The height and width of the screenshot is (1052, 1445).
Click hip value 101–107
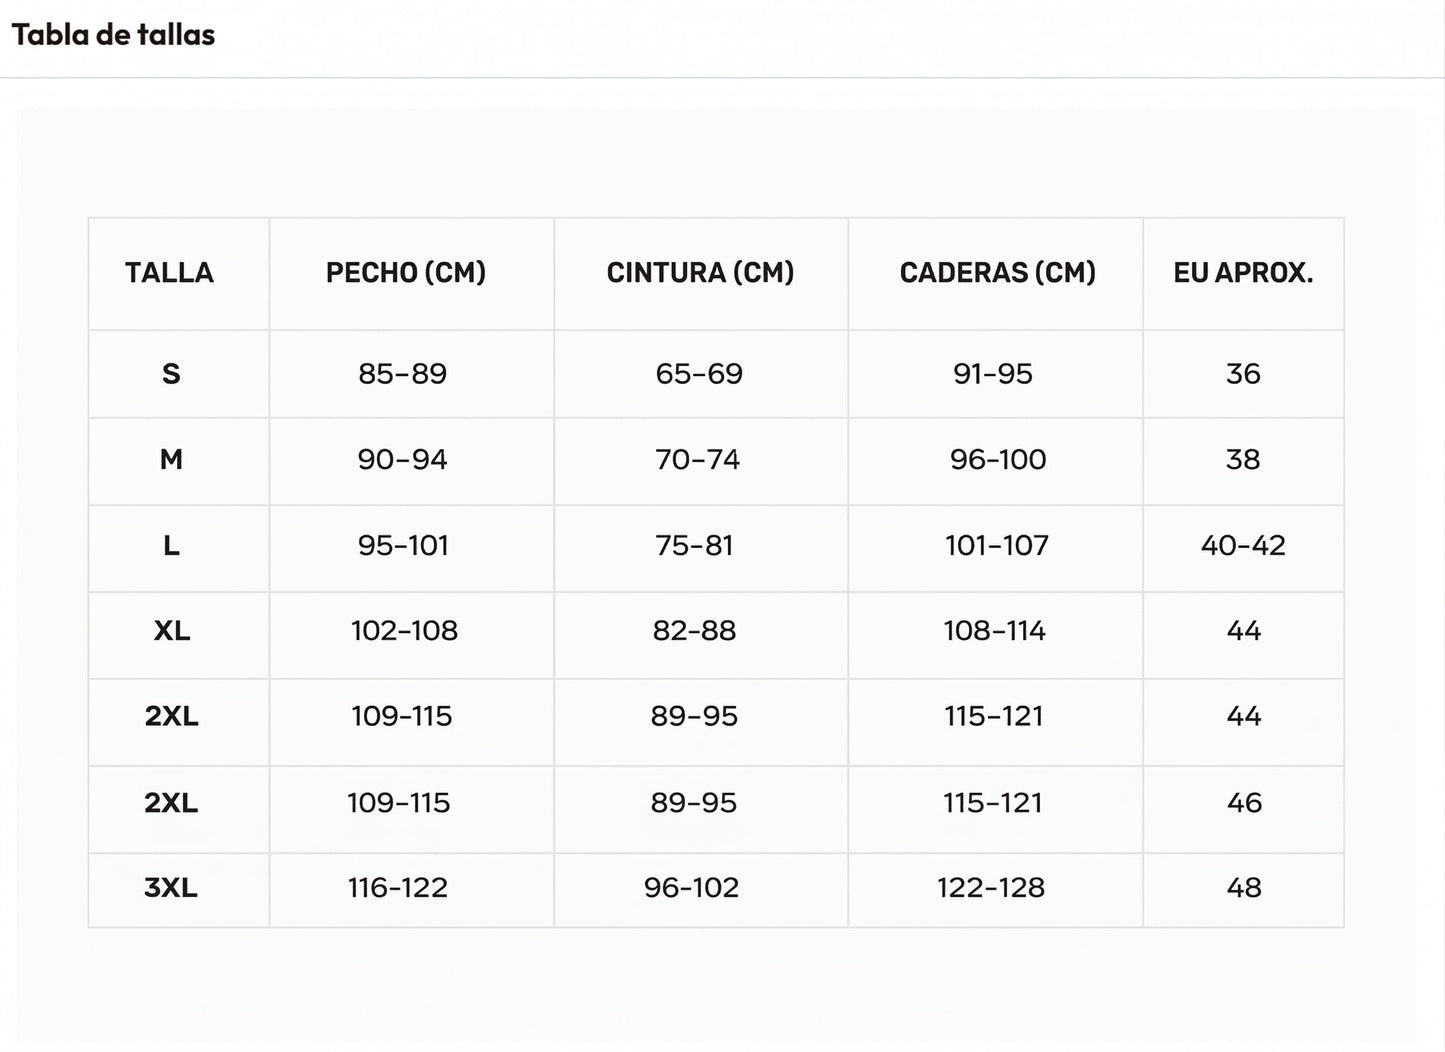[x=996, y=546]
